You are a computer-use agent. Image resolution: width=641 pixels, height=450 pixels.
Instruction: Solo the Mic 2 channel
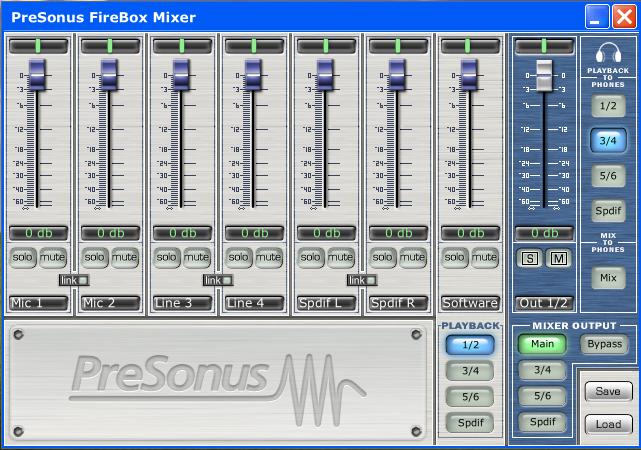[x=94, y=257]
